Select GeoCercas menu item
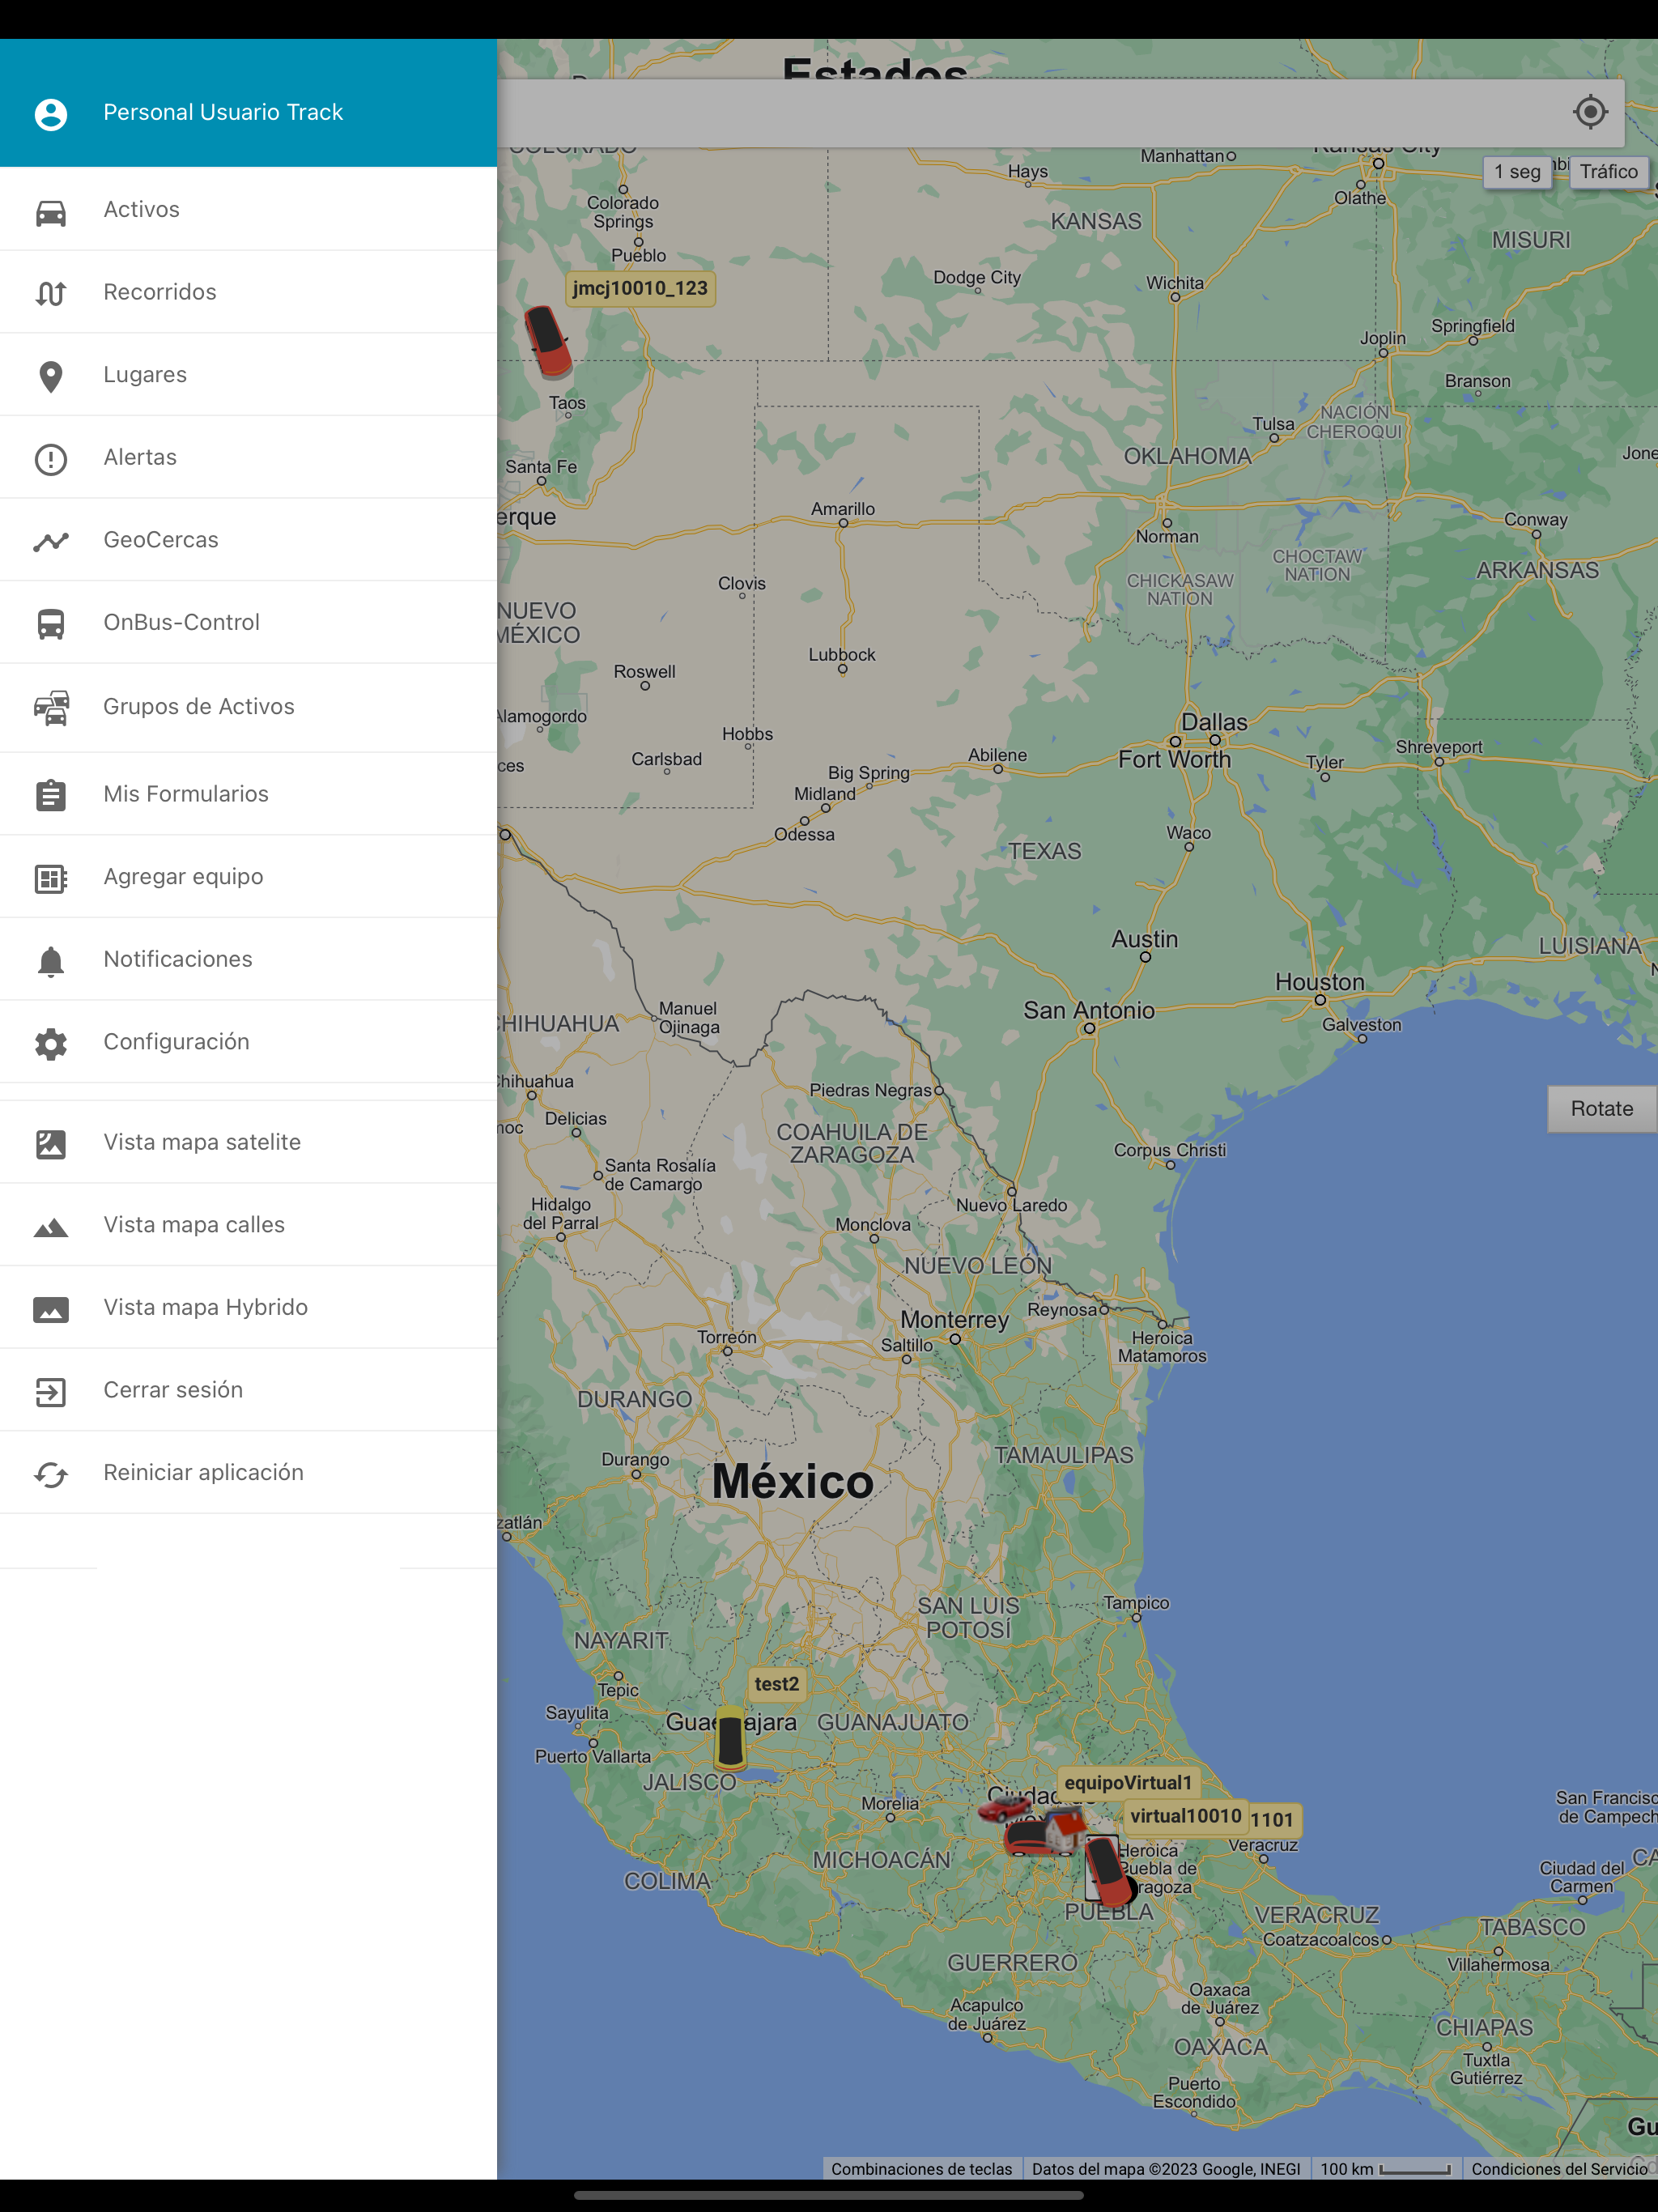Screen dimensions: 1658x2212 248,540
